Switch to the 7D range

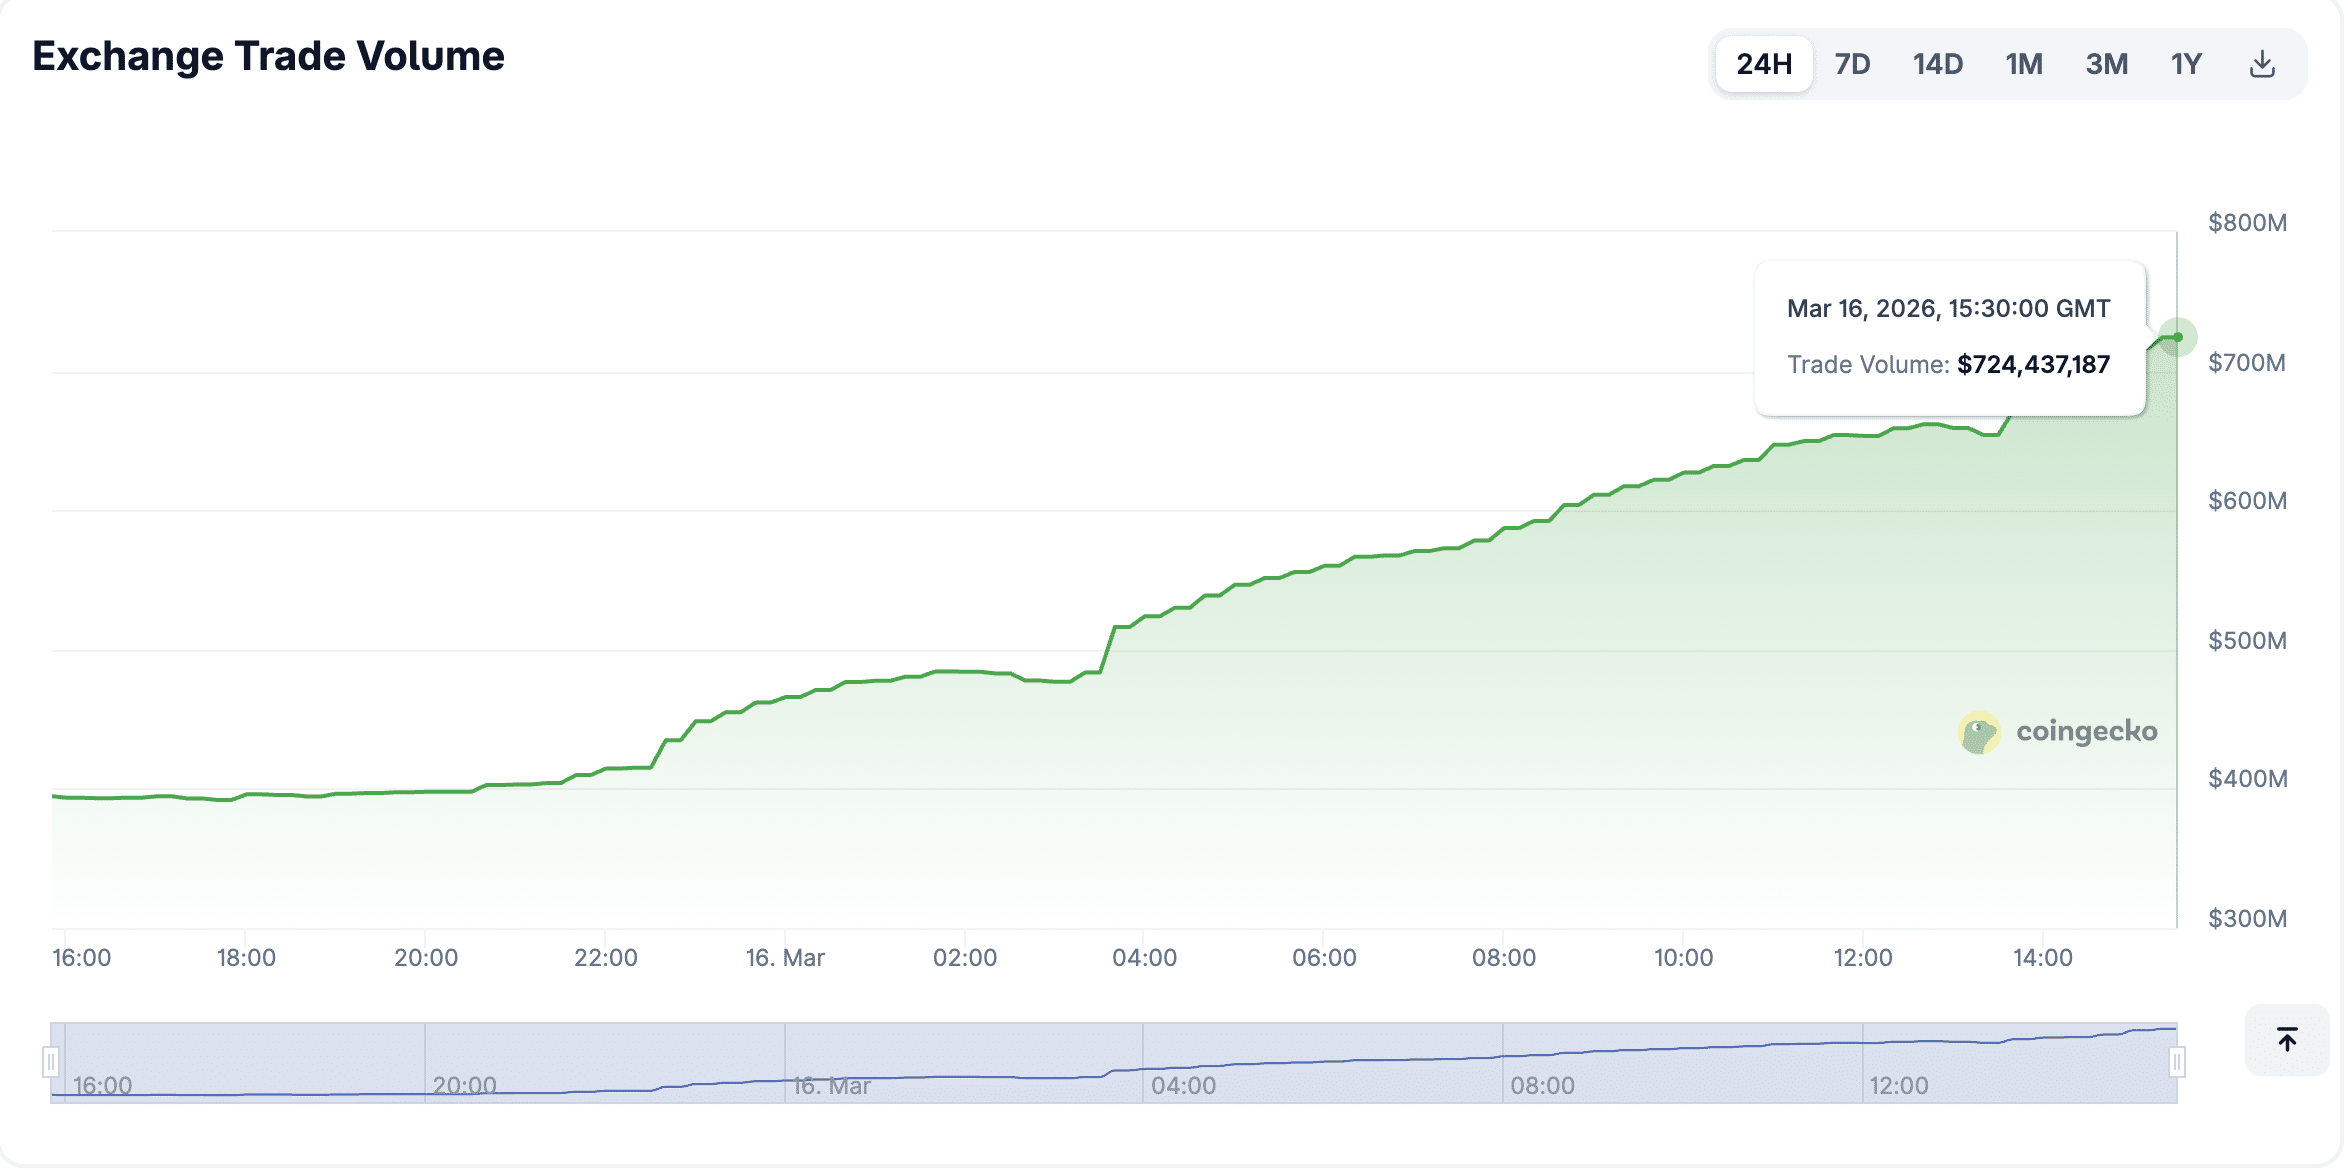tap(1852, 64)
